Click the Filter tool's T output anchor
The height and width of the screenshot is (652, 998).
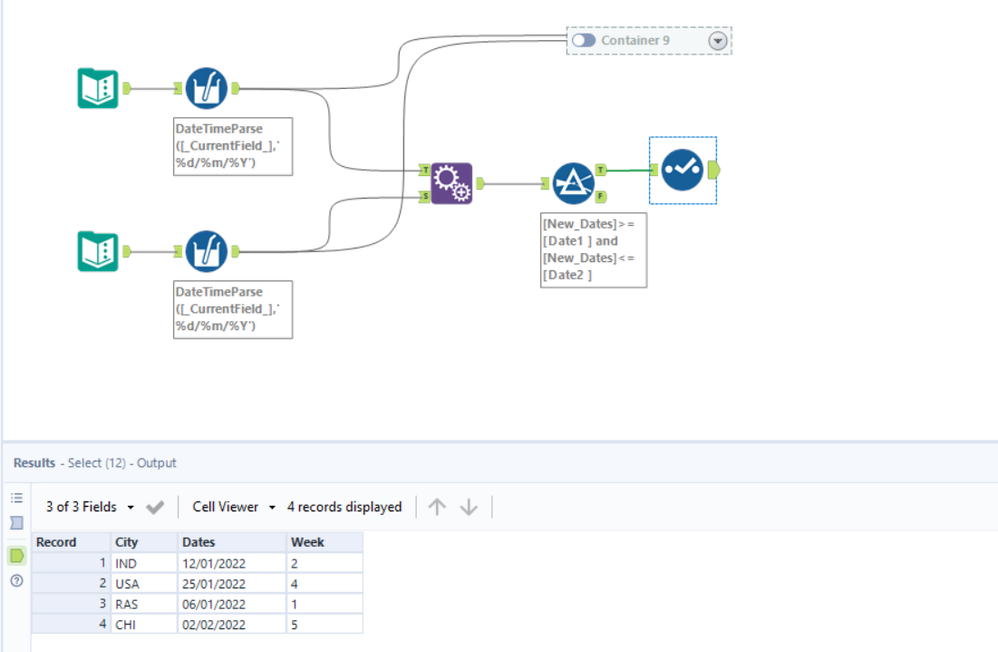601,169
